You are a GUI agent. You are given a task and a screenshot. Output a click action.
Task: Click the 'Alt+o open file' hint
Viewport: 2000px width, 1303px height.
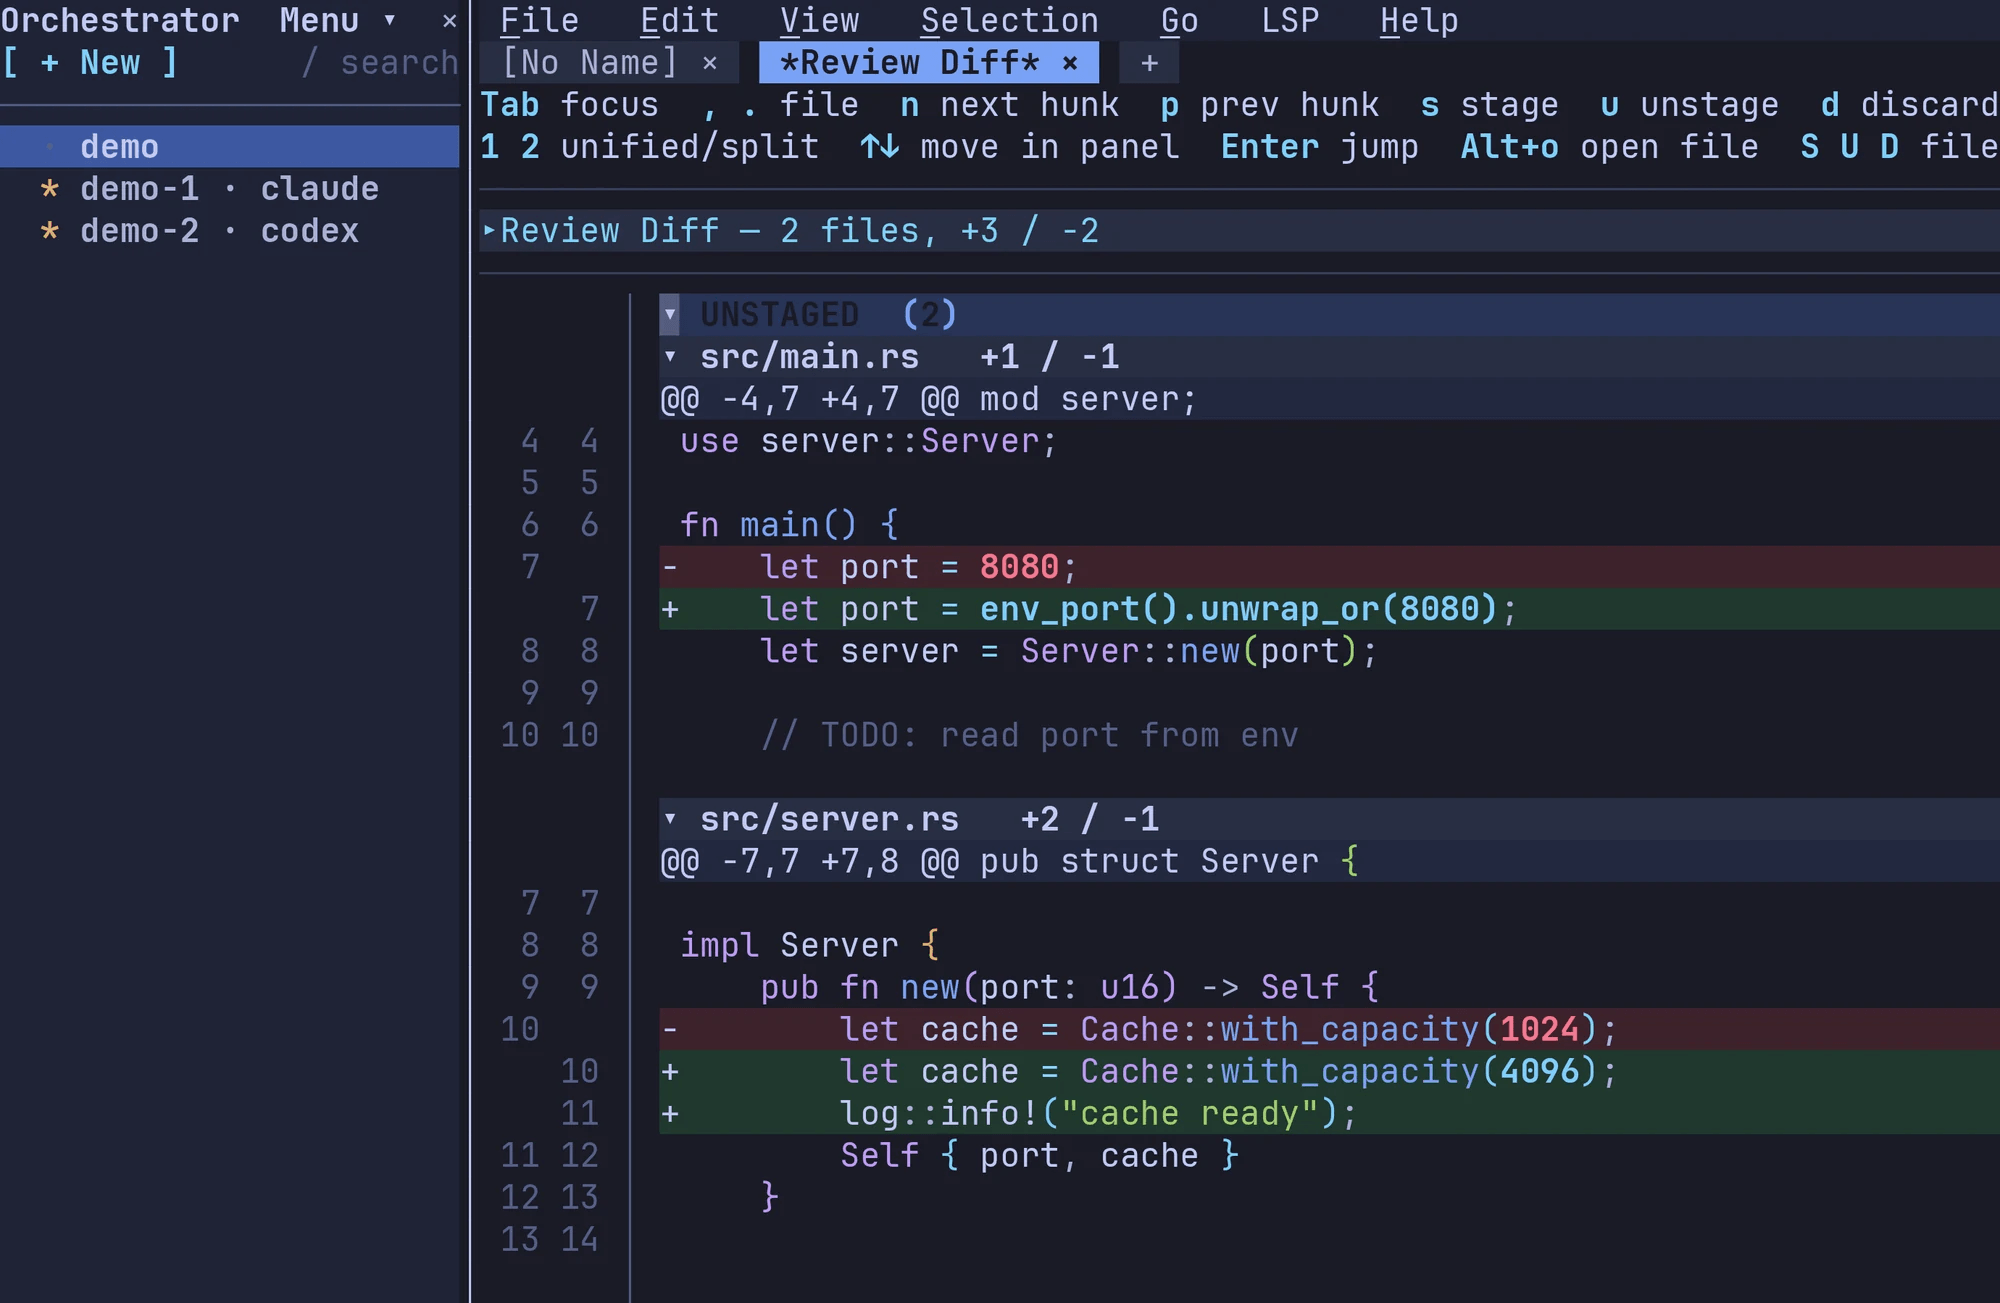pyautogui.click(x=1609, y=147)
